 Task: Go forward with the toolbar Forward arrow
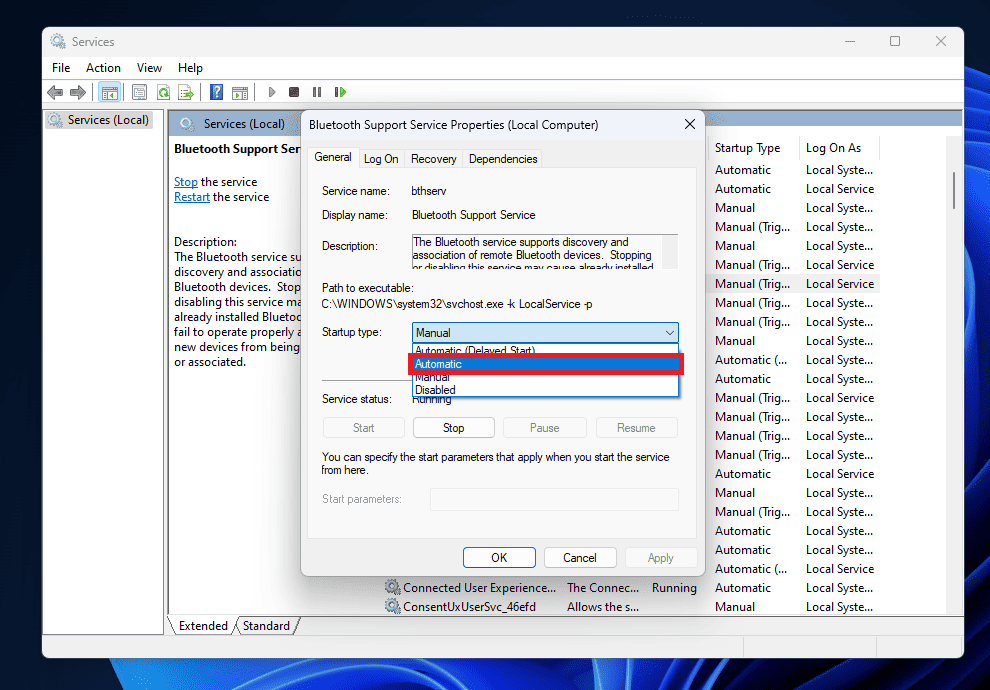pos(78,93)
